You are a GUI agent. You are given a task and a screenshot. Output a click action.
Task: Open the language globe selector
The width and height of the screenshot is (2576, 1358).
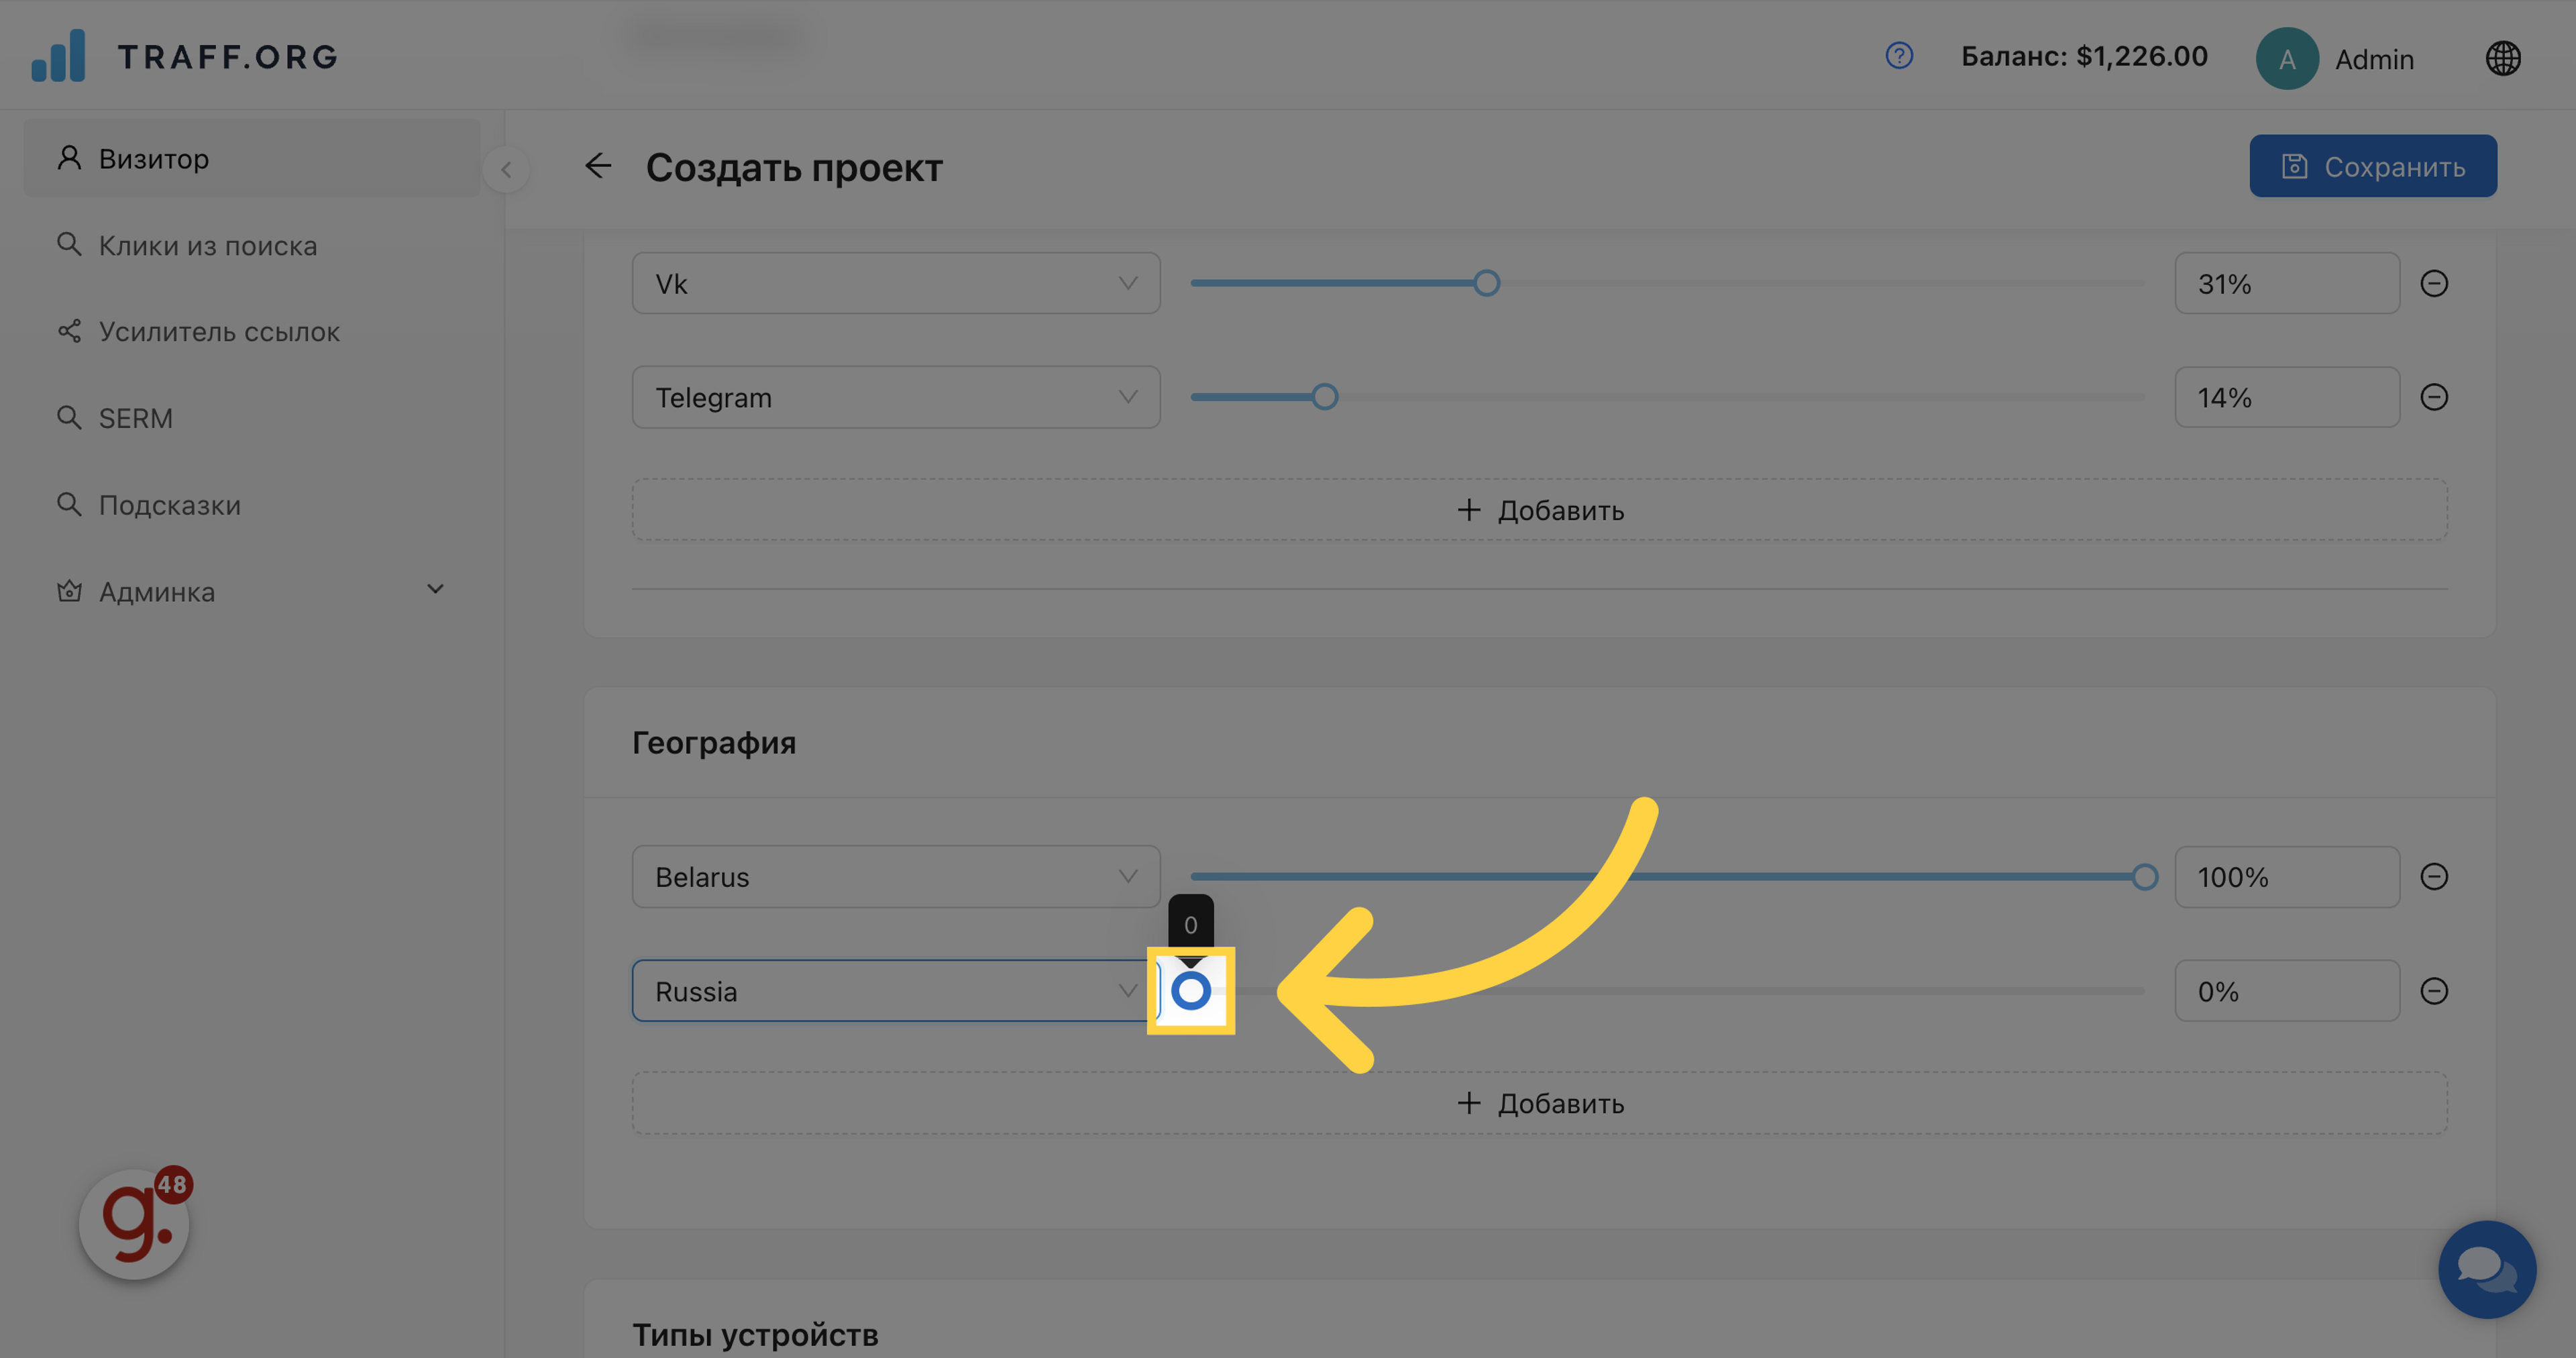2504,58
